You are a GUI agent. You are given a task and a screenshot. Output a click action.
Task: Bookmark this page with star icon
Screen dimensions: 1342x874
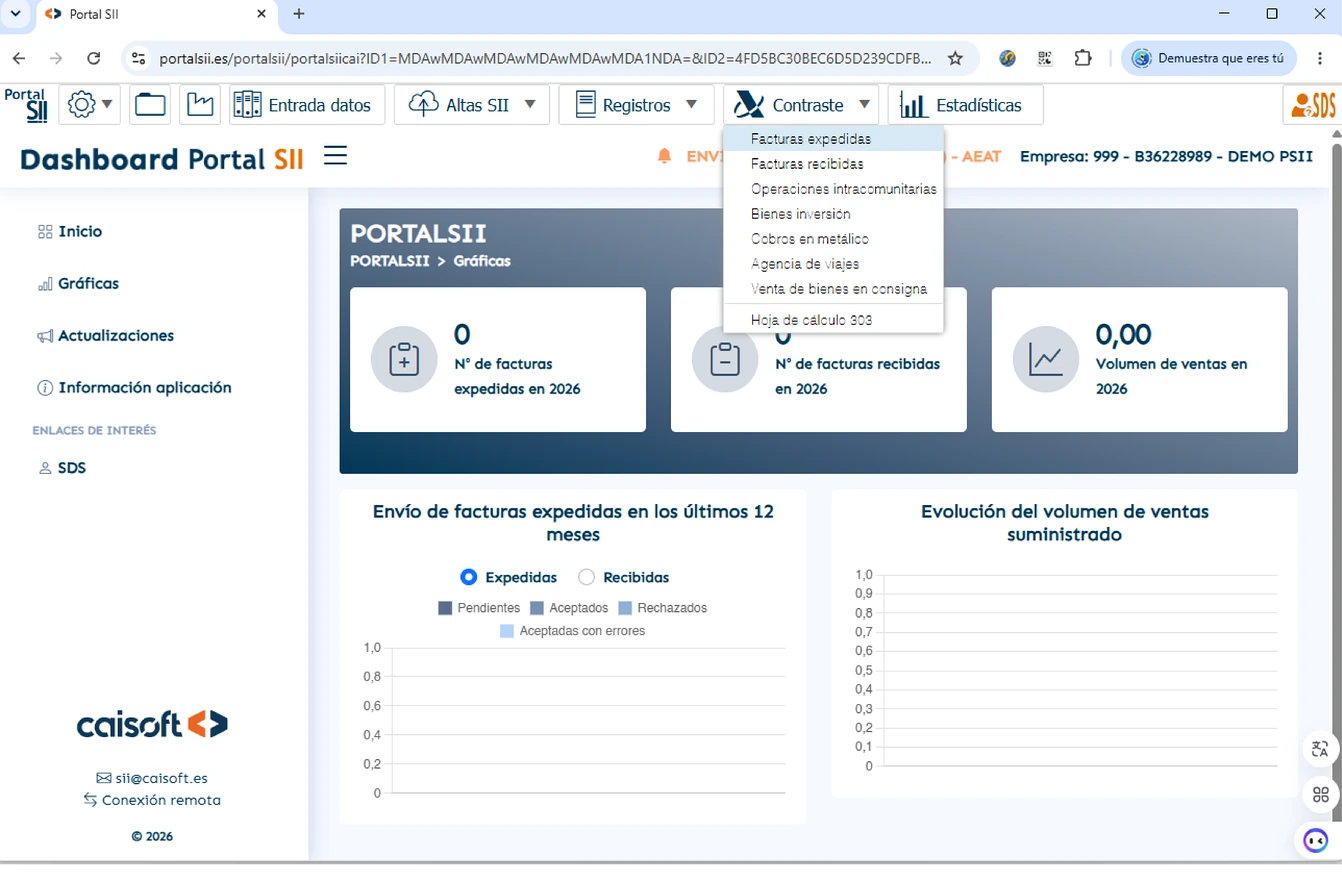pyautogui.click(x=955, y=58)
